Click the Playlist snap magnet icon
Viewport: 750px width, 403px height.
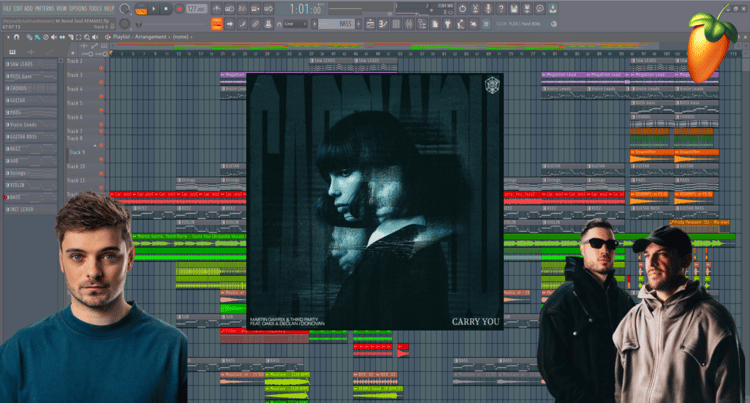(16, 37)
